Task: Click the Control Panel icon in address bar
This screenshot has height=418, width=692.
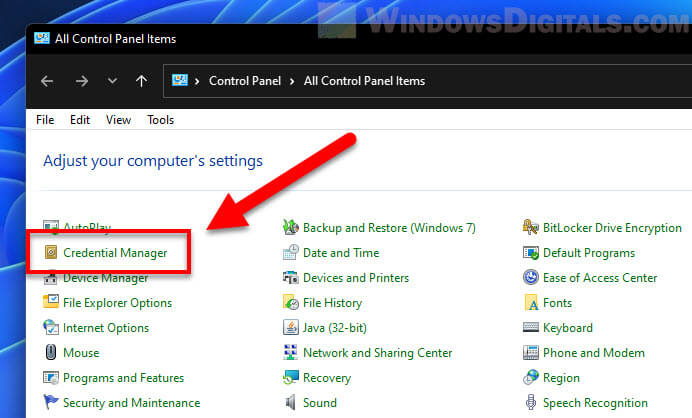Action: [180, 80]
